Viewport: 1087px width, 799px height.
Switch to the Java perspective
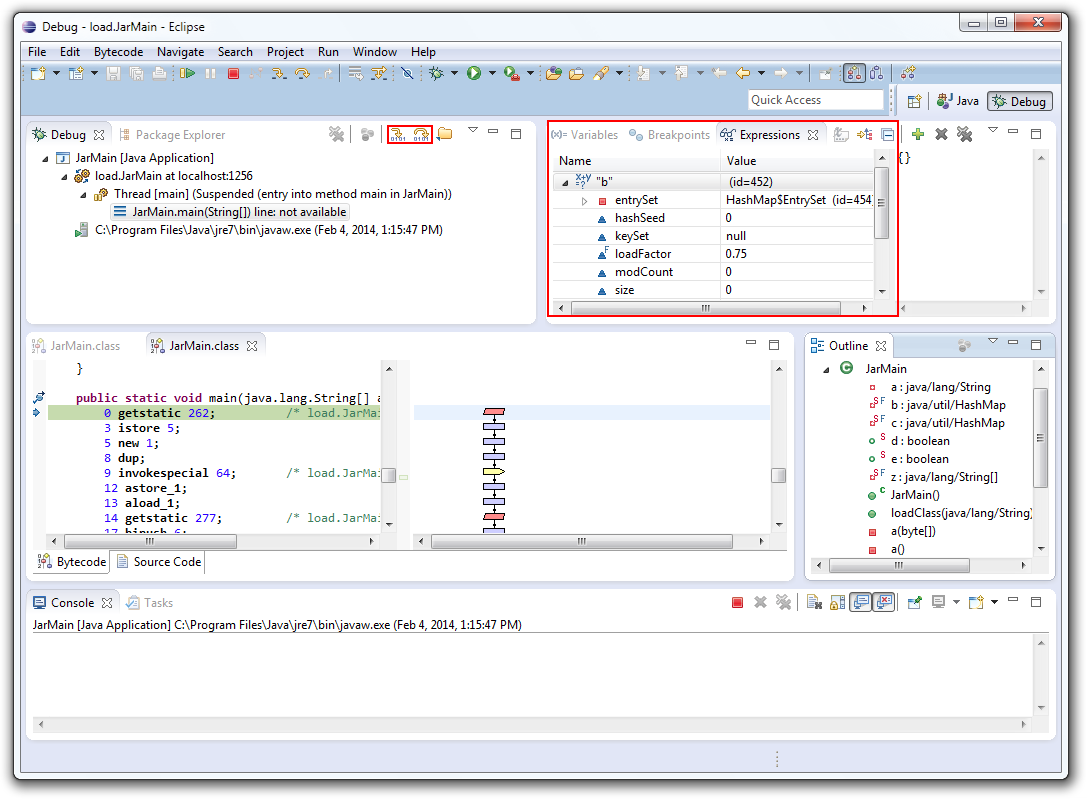pyautogui.click(x=958, y=101)
